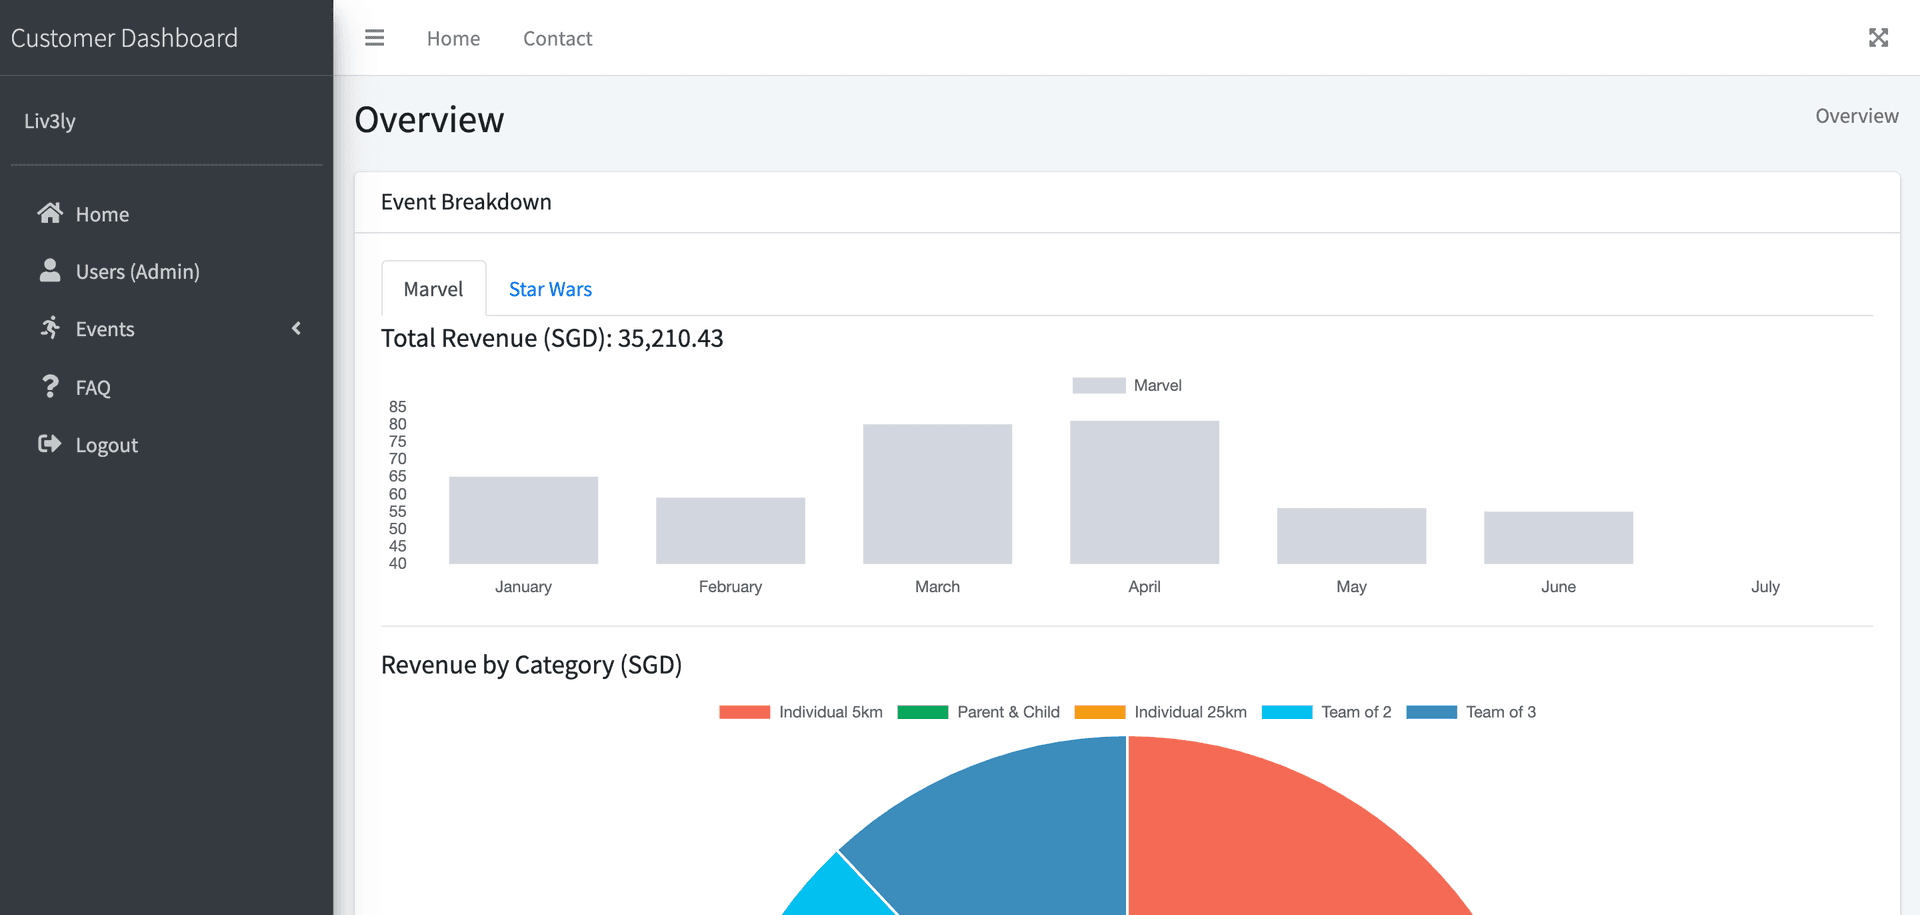Open FAQ via the question mark icon
This screenshot has width=1920, height=915.
(50, 387)
